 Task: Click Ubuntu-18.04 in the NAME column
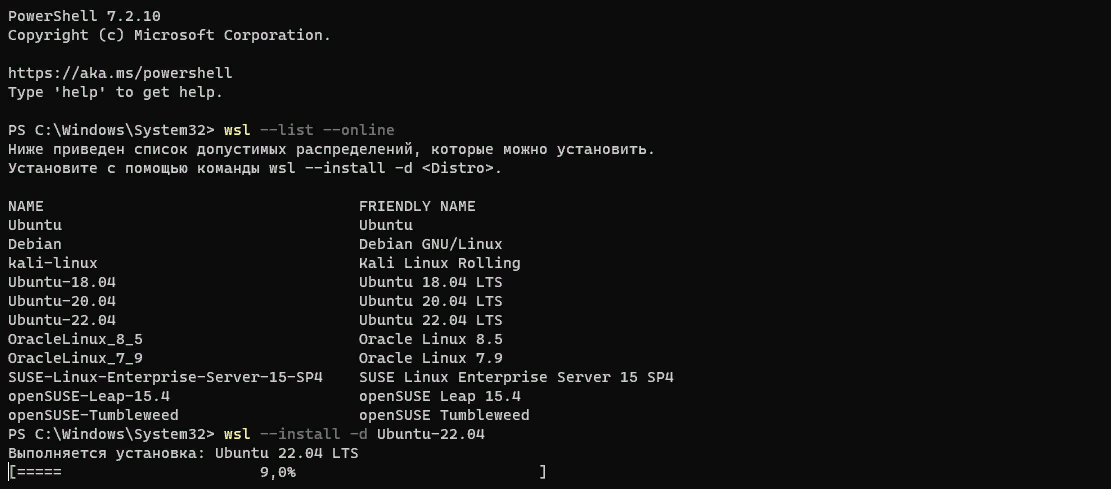click(62, 282)
